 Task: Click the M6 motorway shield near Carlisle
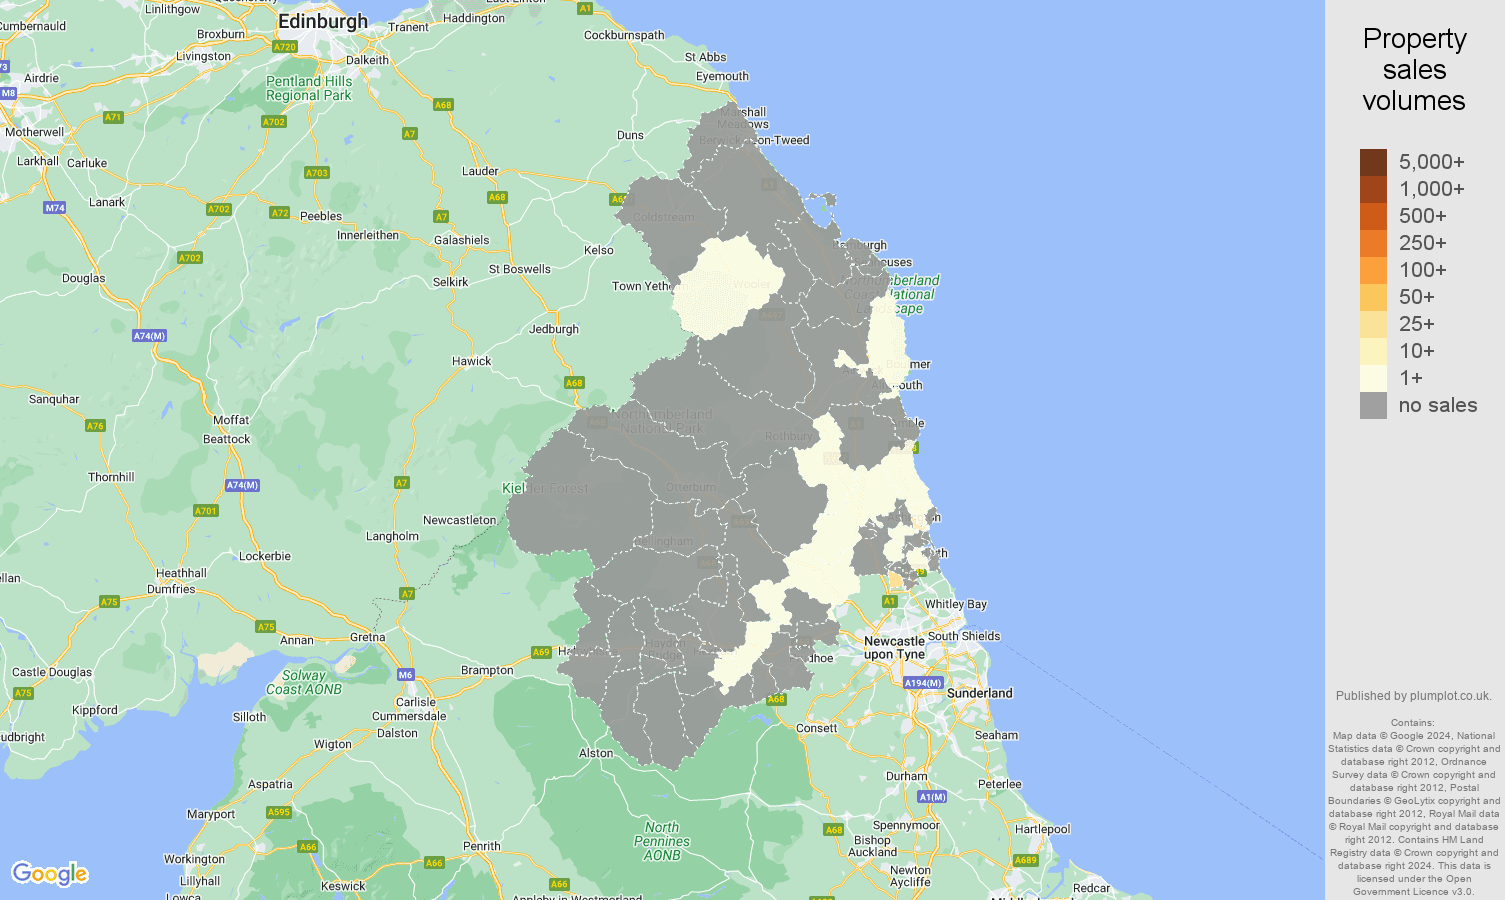[405, 675]
